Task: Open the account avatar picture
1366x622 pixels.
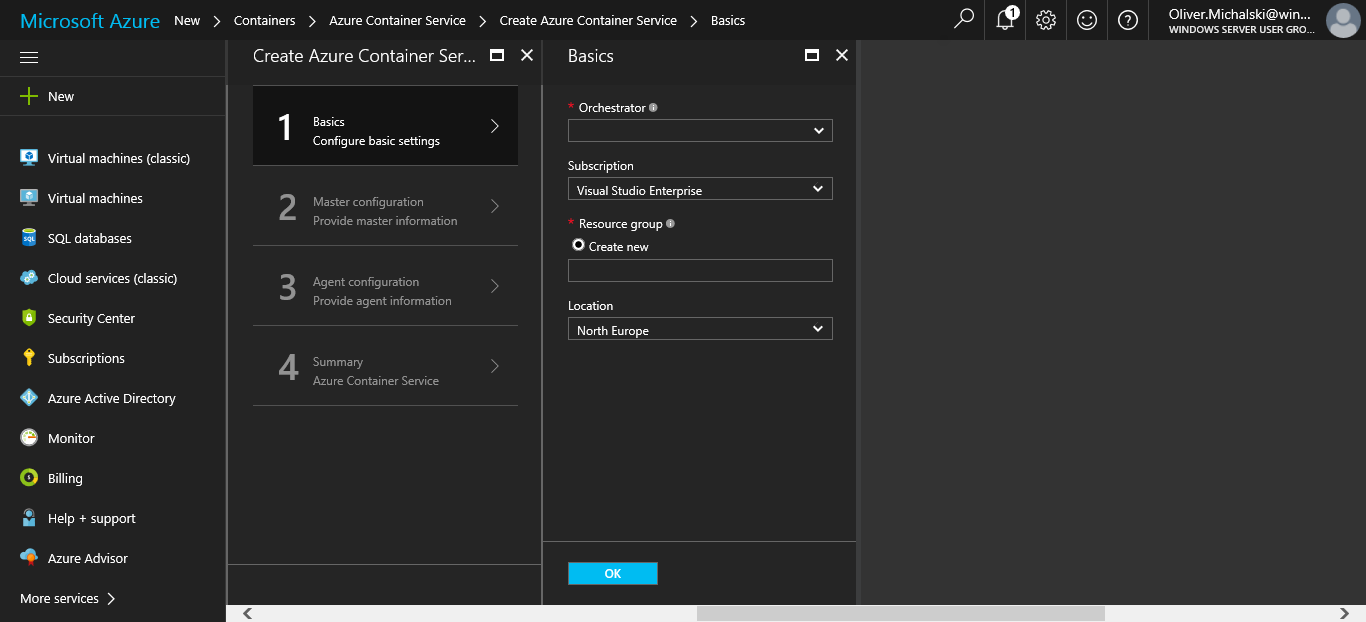Action: [1342, 20]
